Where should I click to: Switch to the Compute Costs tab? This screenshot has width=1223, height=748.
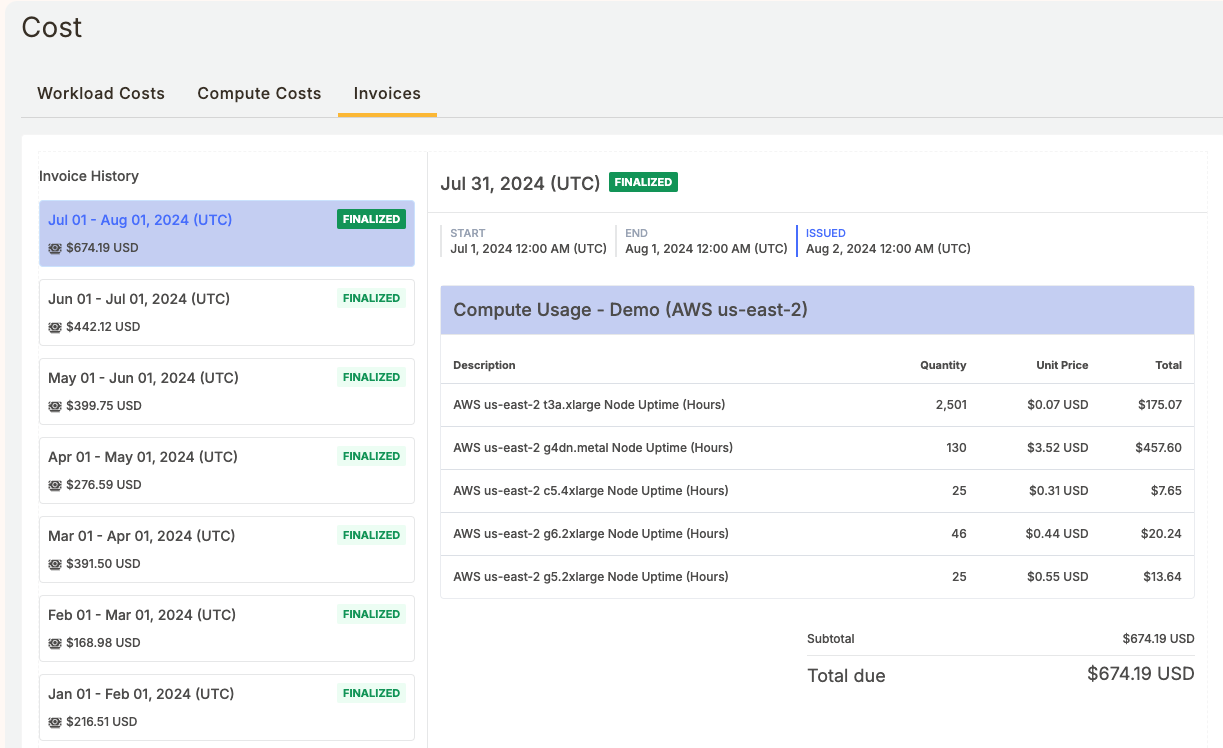[x=259, y=93]
